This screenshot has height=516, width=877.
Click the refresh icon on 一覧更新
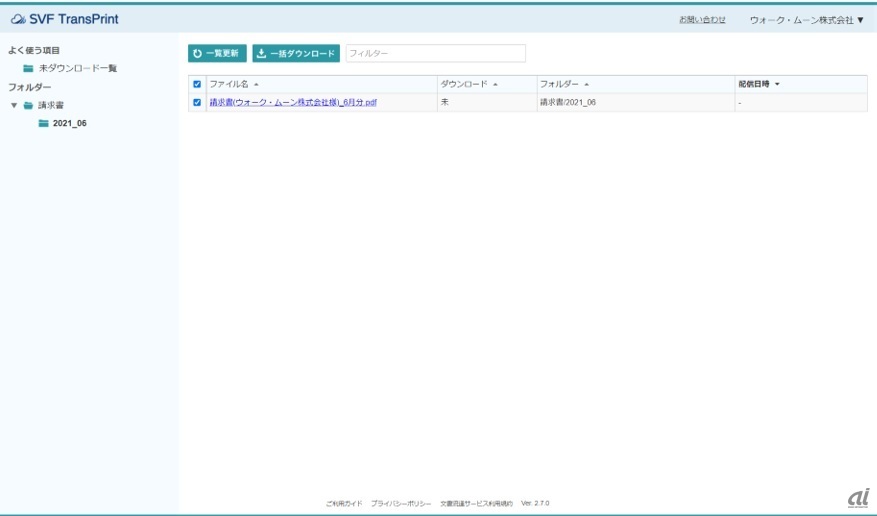[197, 53]
